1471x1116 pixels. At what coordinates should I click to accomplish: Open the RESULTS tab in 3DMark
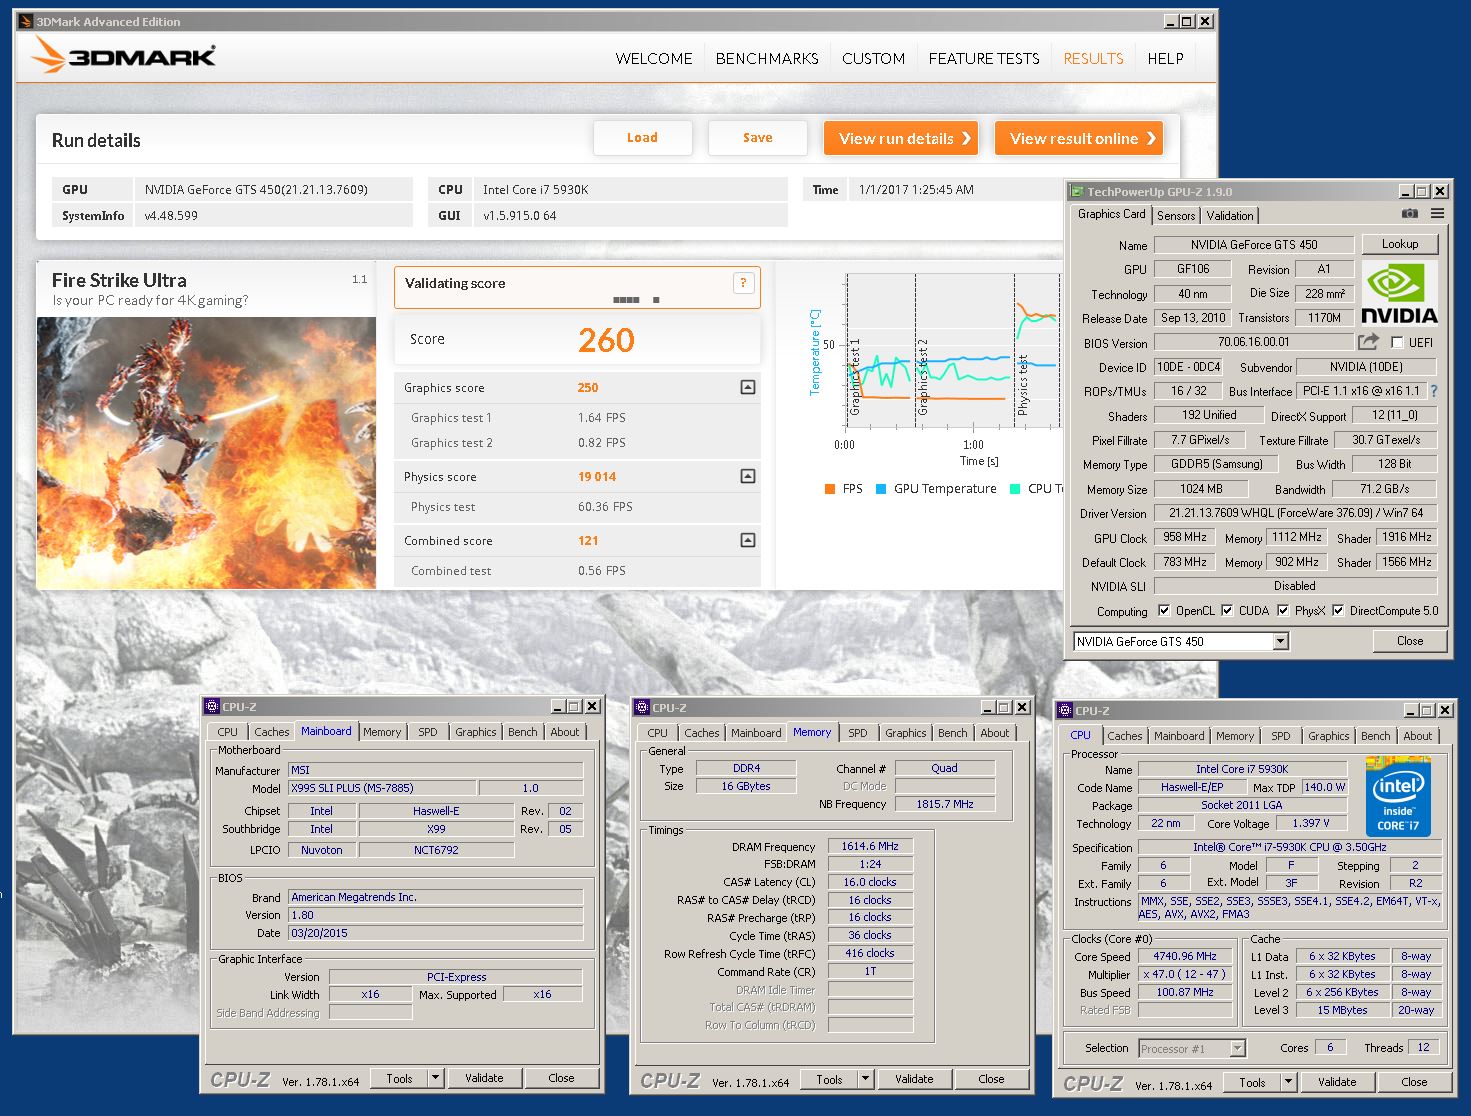1093,58
